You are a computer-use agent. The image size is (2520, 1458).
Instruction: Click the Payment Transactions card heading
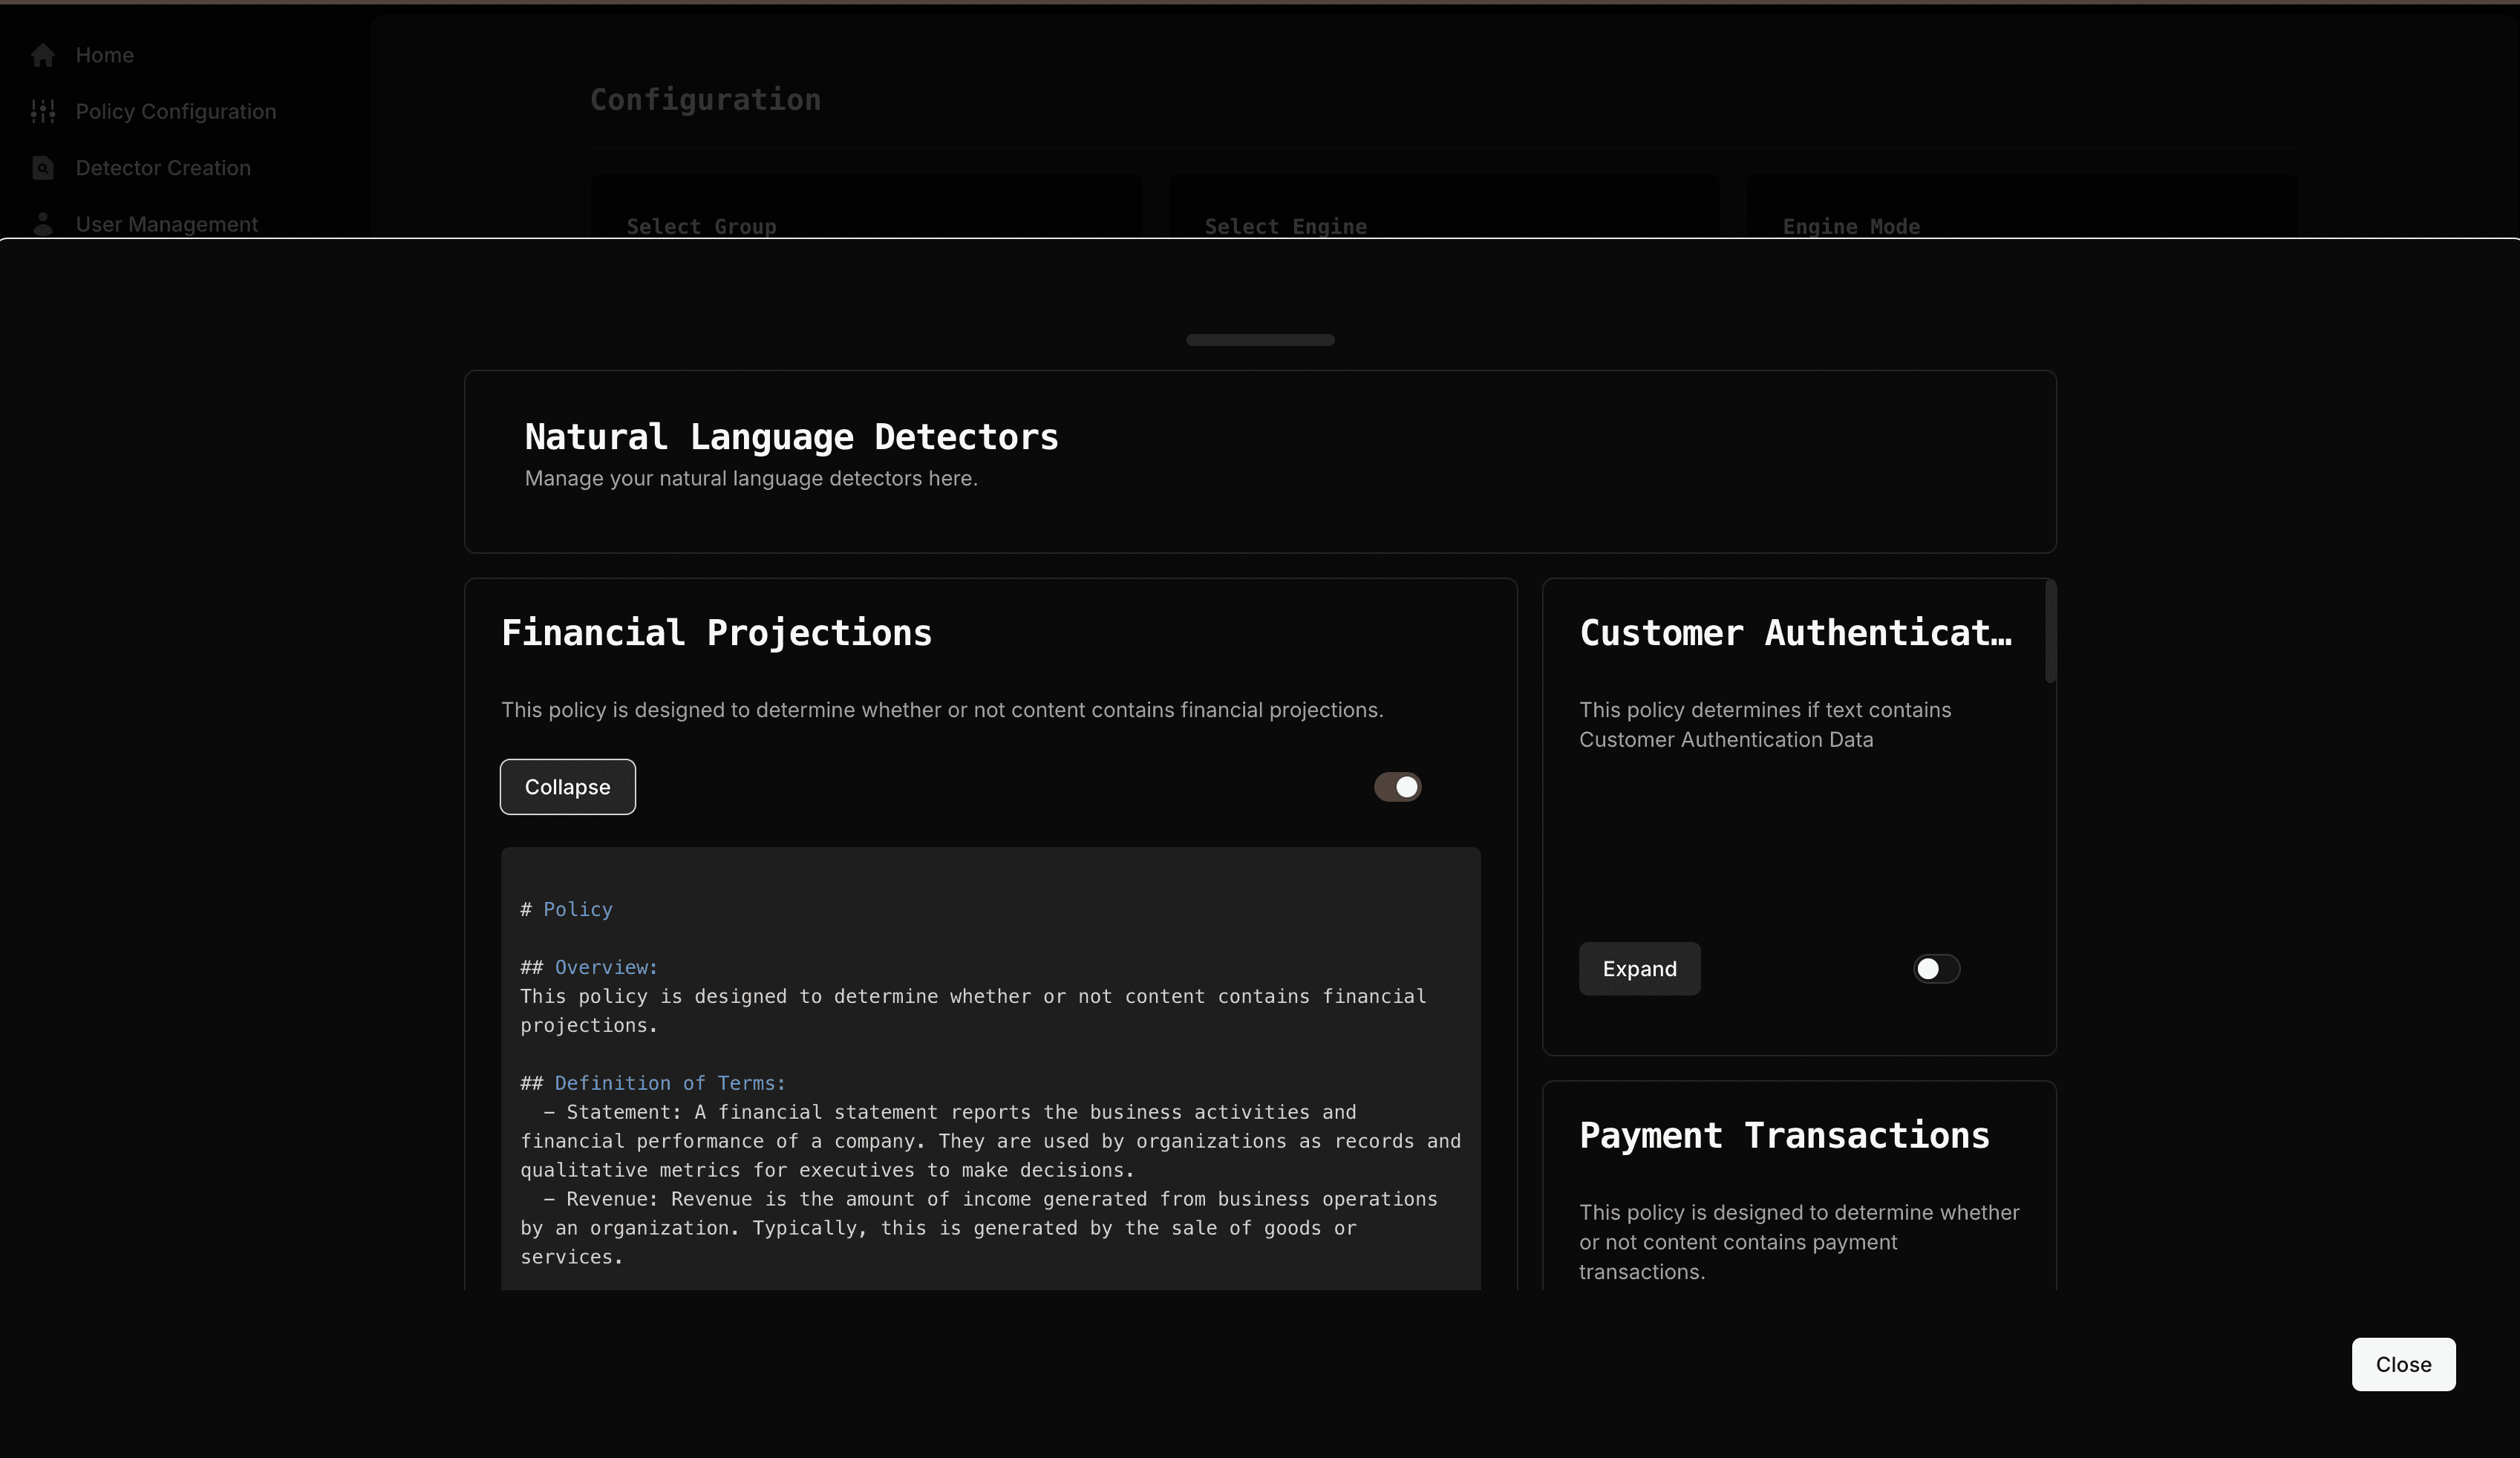point(1784,1136)
